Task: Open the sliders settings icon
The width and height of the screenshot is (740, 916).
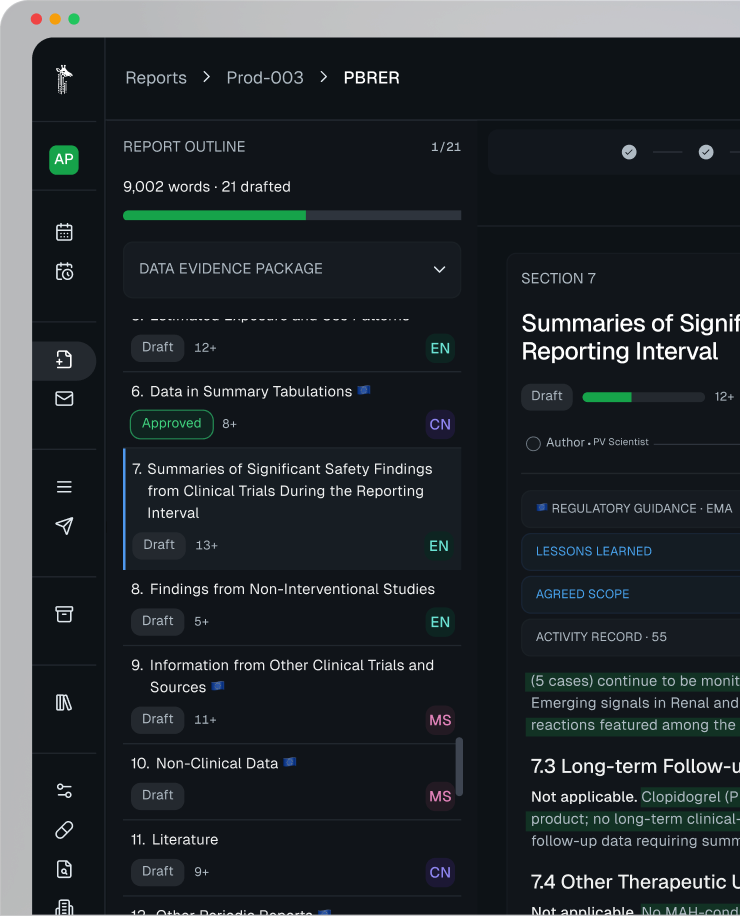Action: pyautogui.click(x=64, y=791)
